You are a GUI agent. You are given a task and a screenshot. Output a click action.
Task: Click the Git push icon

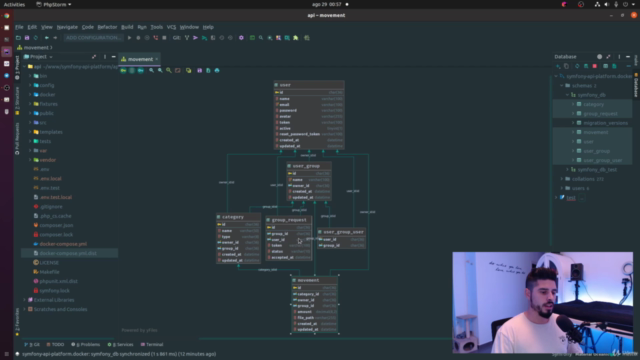(204, 38)
